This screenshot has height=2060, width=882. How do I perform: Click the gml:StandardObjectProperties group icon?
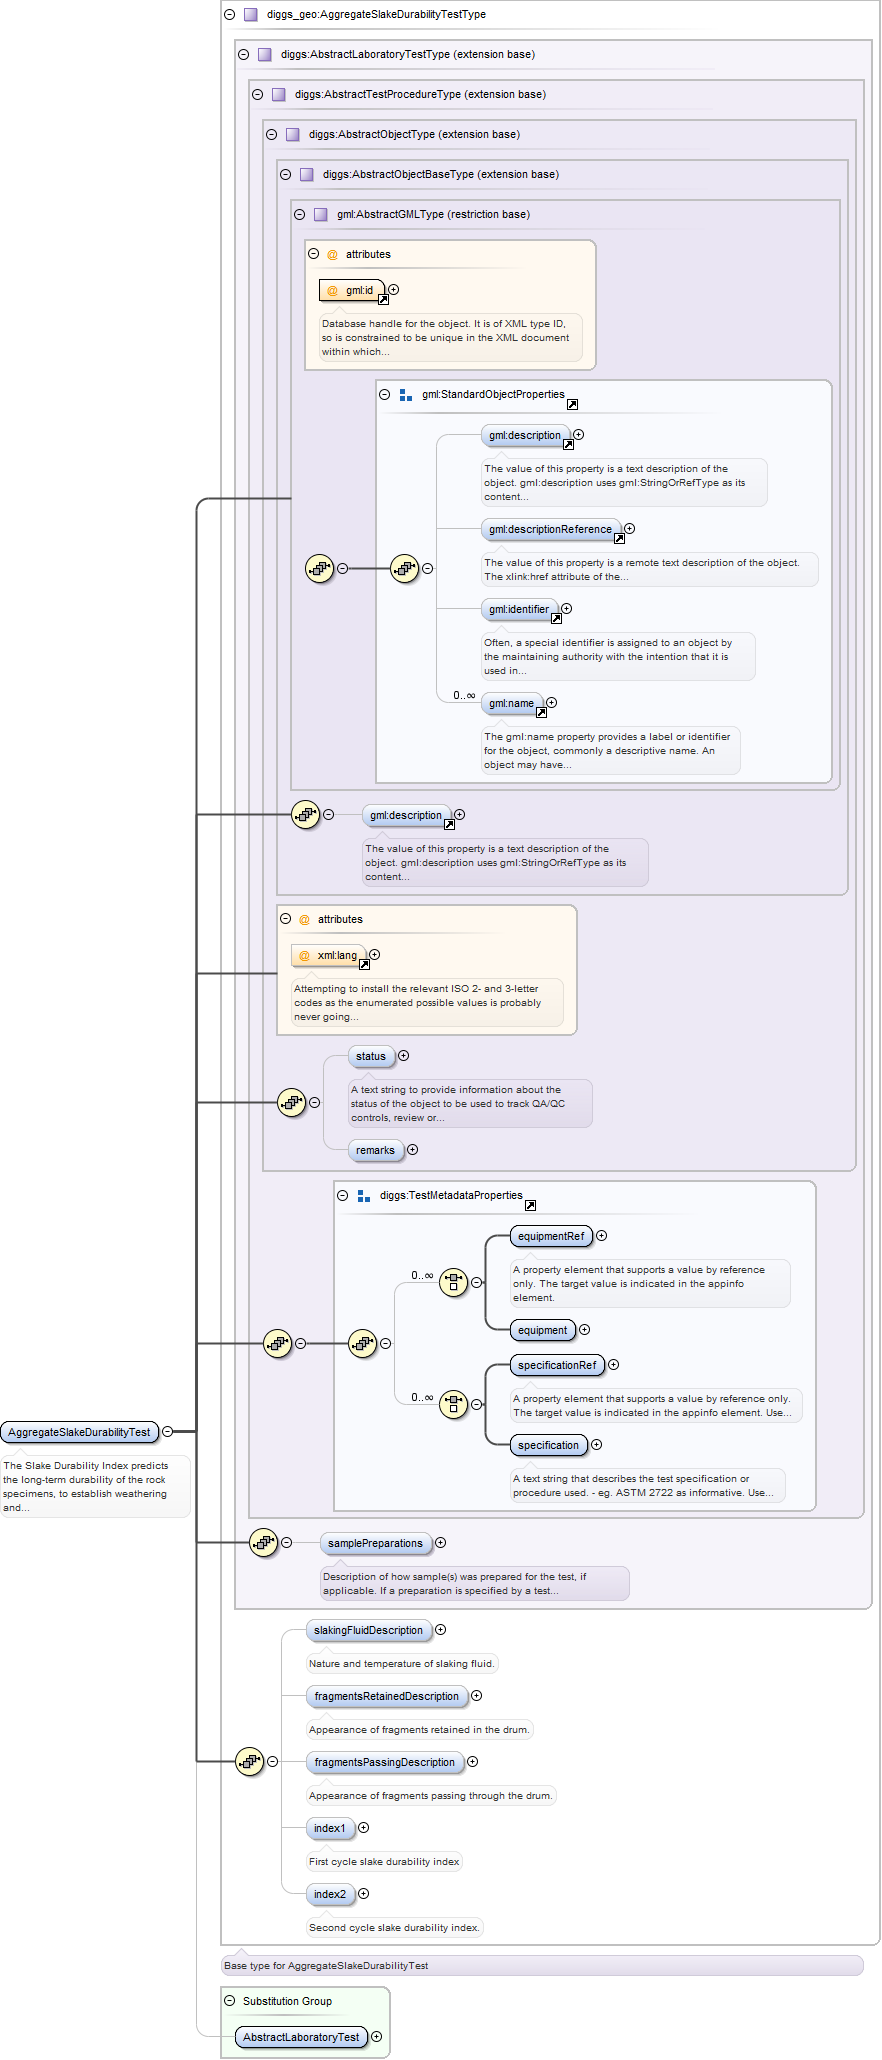click(406, 395)
